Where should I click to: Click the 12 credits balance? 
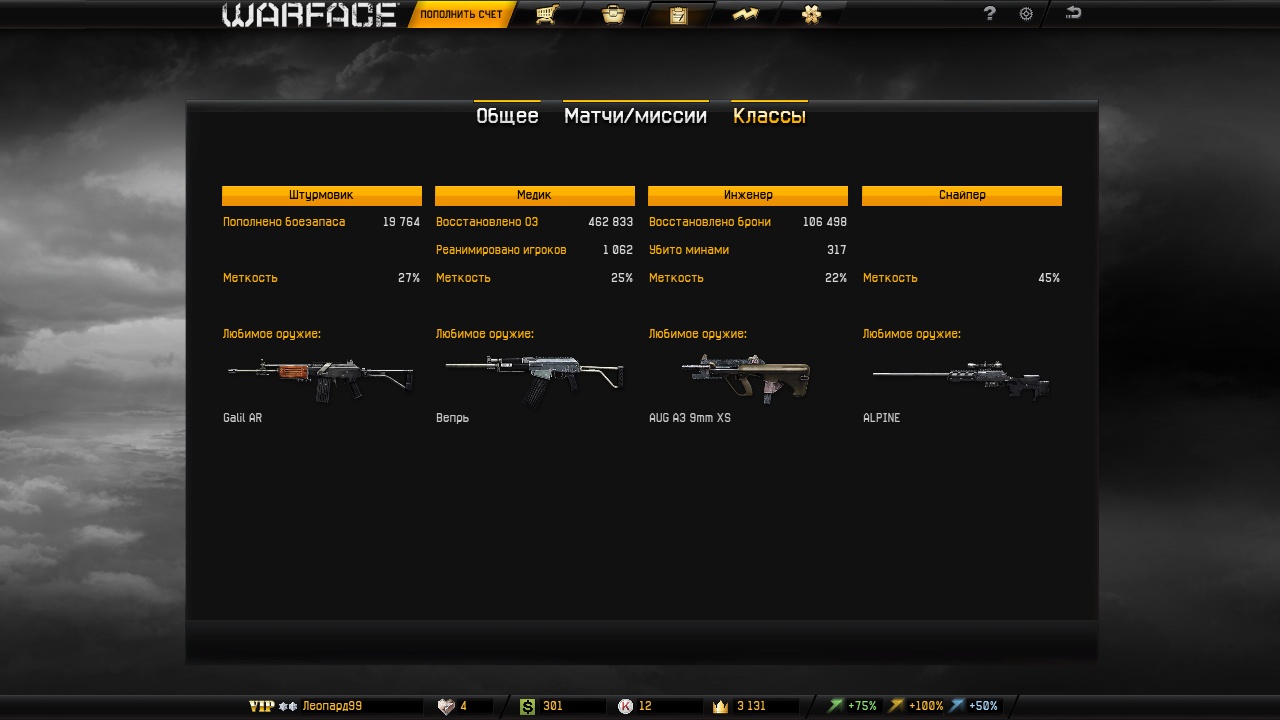tap(645, 706)
